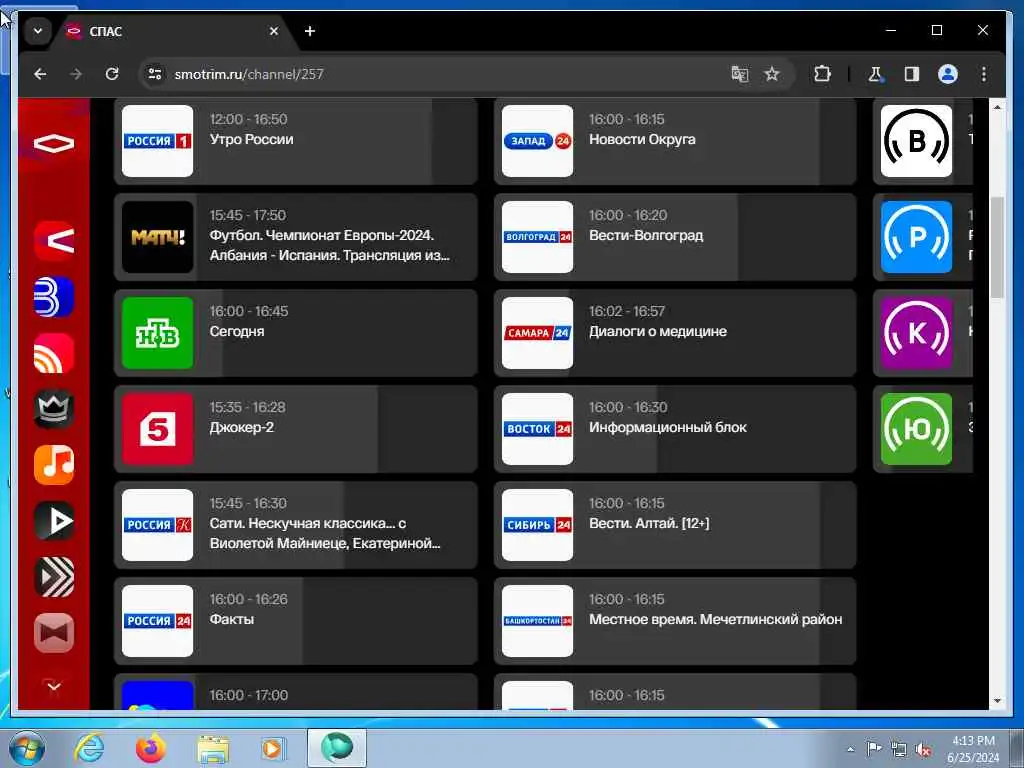
Task: Launch Internet Explorer from taskbar
Action: (x=89, y=748)
